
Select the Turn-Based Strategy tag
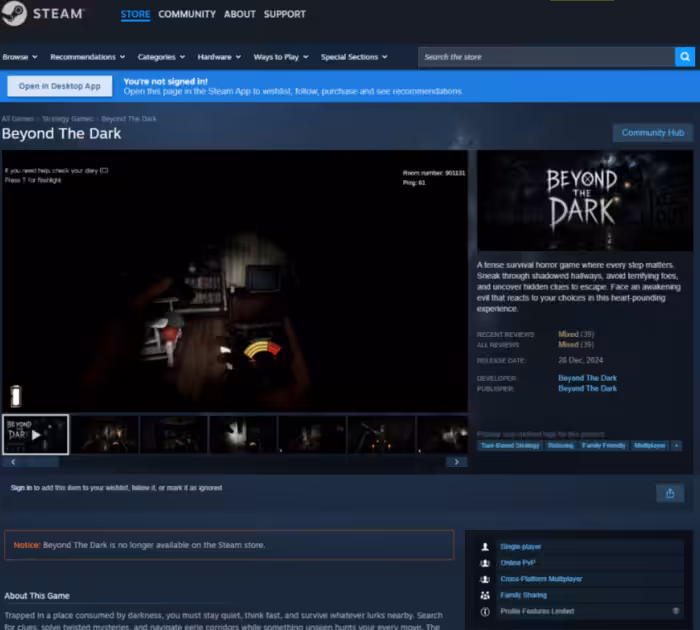510,446
